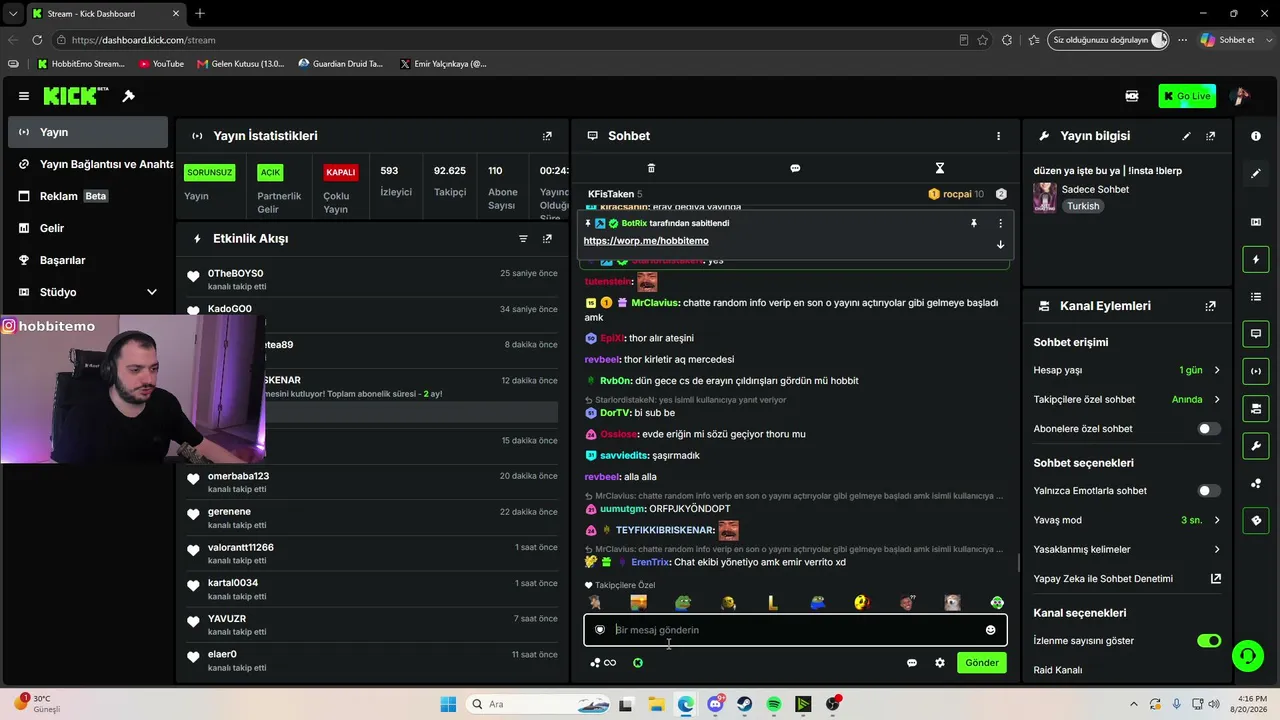Toggle Yalnızca Emotlarla sohbet switch
This screenshot has height=720, width=1280.
click(x=1209, y=491)
